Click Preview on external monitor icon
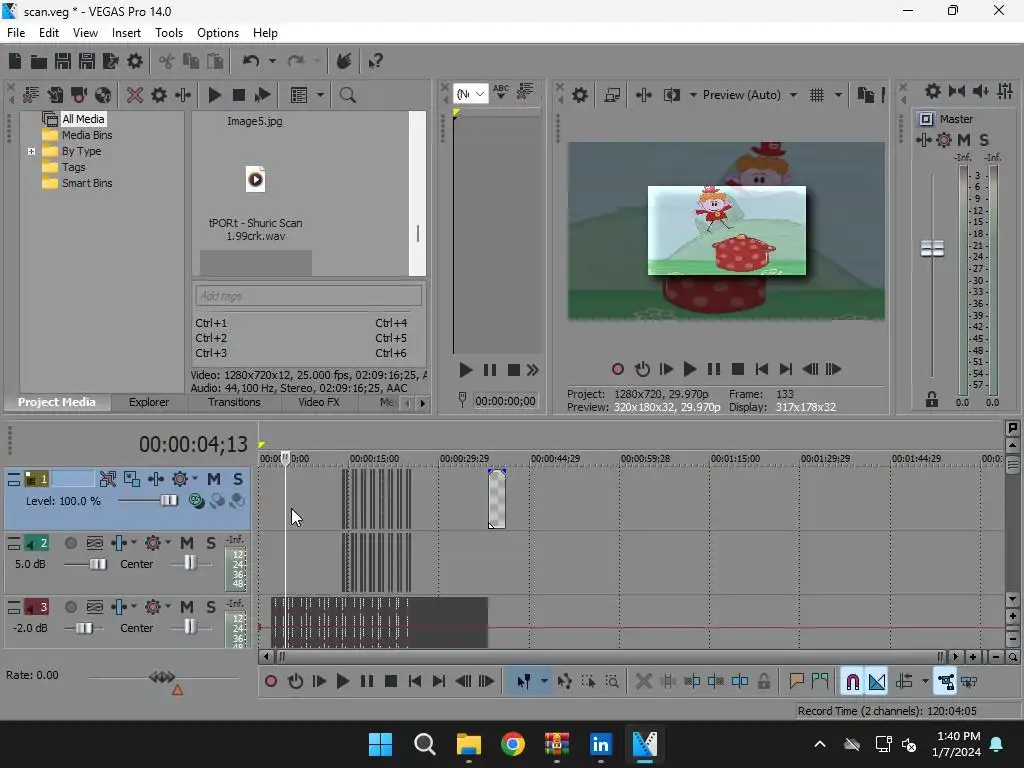The height and width of the screenshot is (768, 1024). (612, 95)
